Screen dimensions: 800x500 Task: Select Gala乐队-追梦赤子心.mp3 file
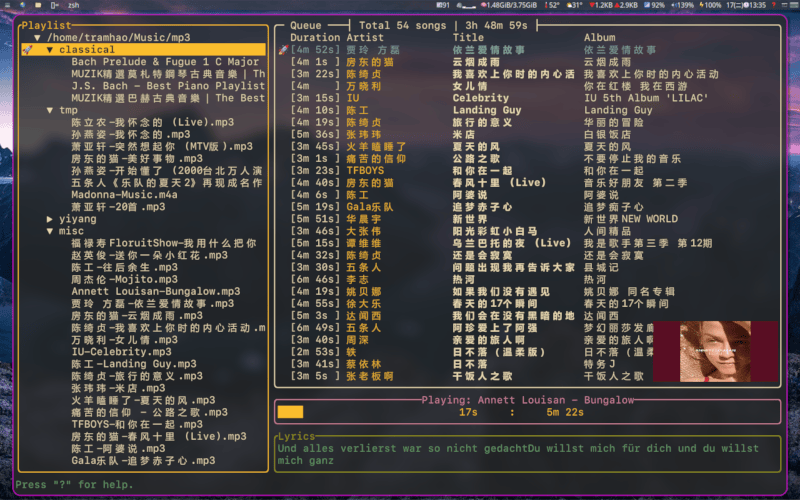click(143, 461)
